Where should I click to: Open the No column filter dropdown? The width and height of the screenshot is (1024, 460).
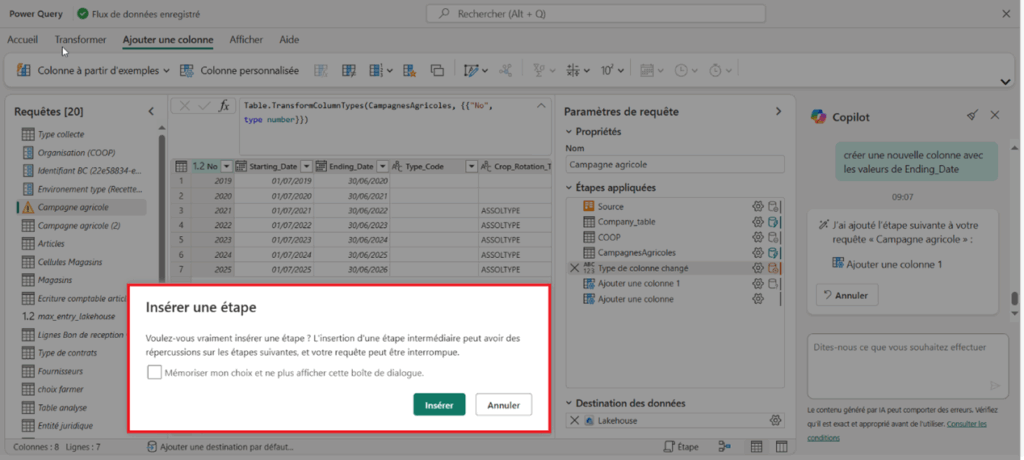pos(227,166)
